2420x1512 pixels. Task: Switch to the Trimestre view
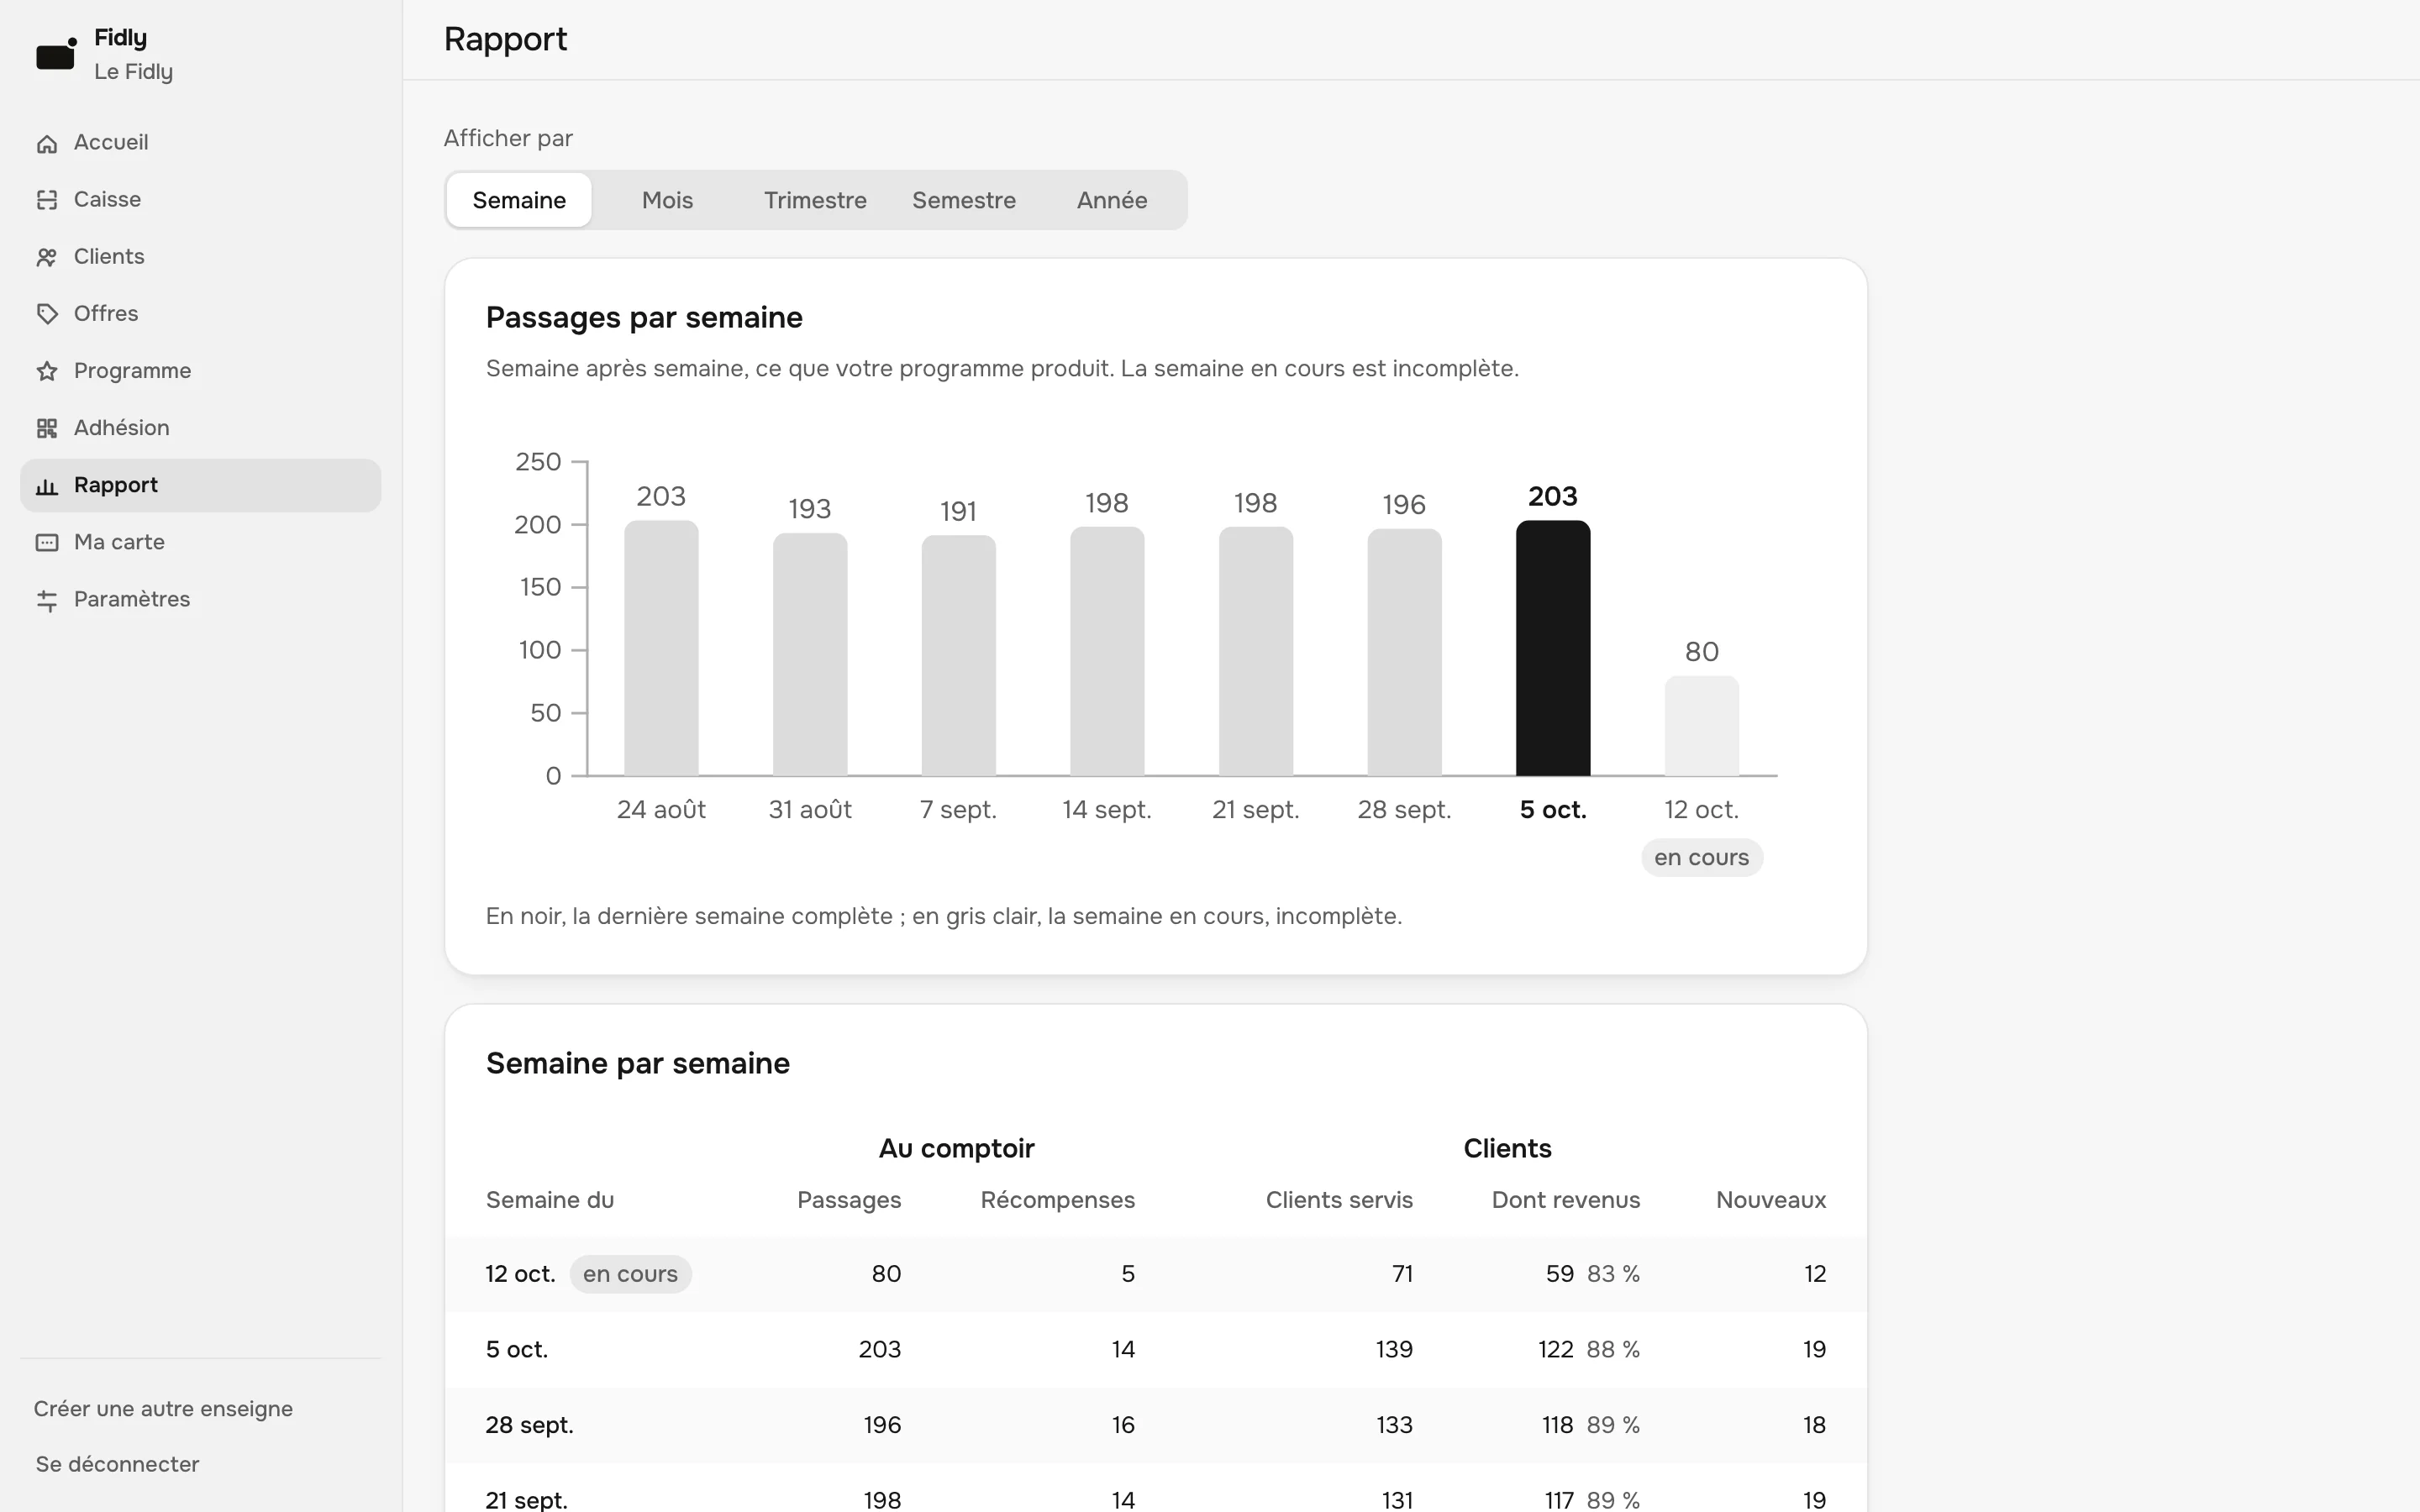[815, 200]
